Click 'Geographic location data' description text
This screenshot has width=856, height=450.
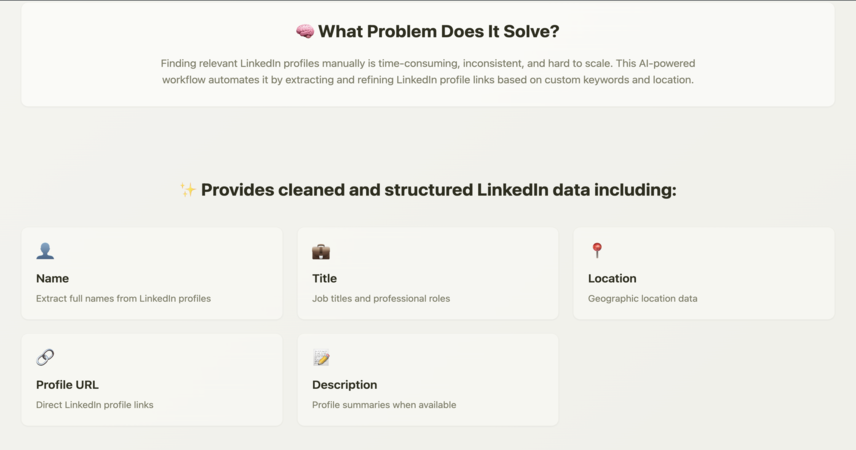pyautogui.click(x=643, y=299)
